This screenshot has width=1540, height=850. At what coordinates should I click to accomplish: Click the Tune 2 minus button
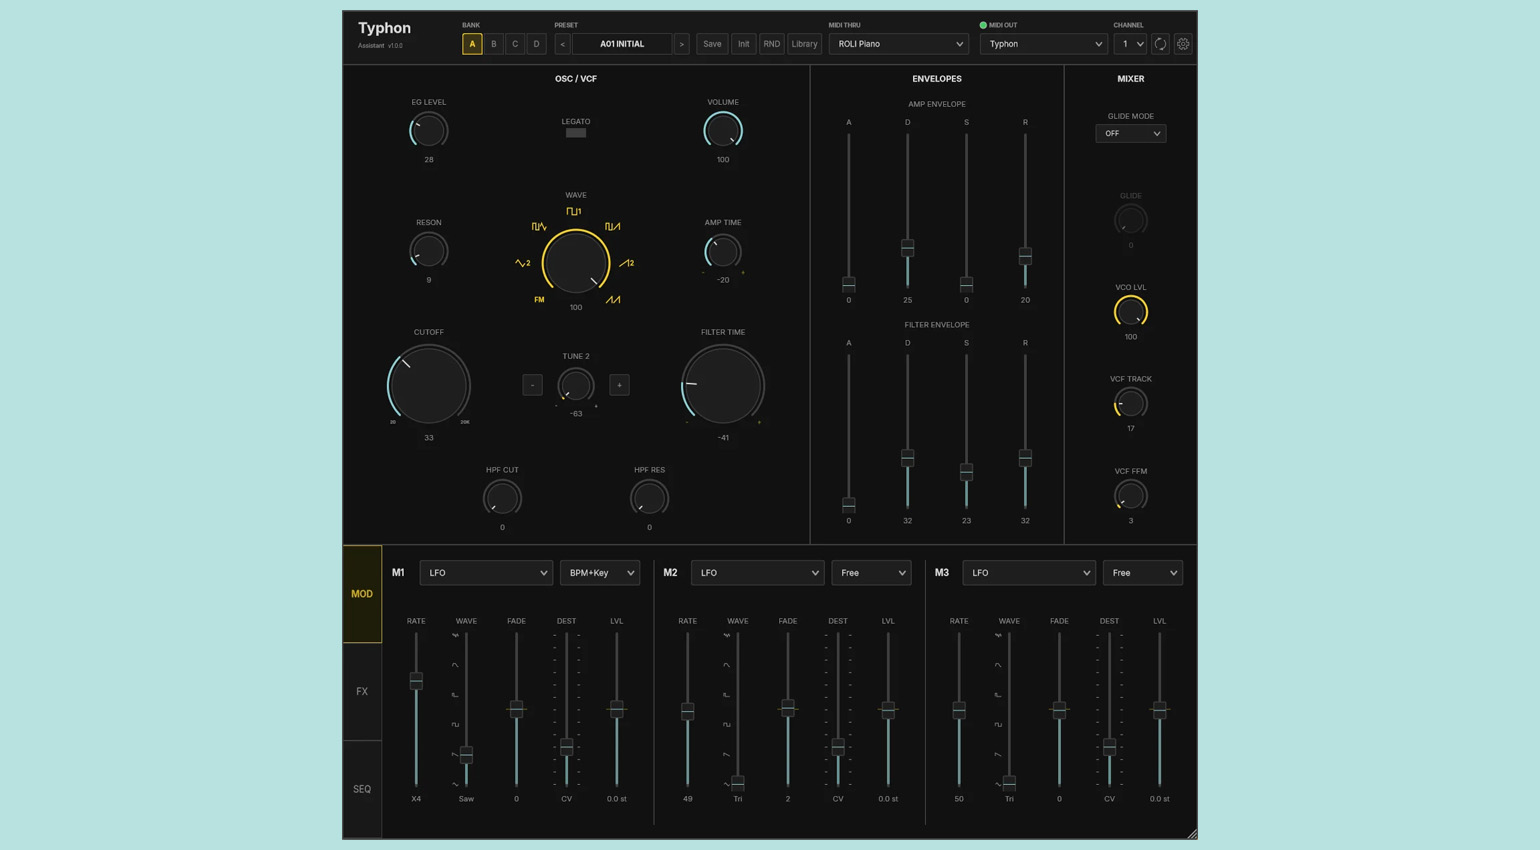coord(532,385)
